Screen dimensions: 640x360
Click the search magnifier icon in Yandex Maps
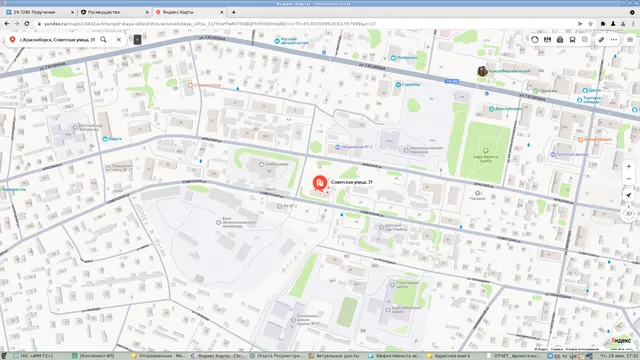pyautogui.click(x=103, y=40)
